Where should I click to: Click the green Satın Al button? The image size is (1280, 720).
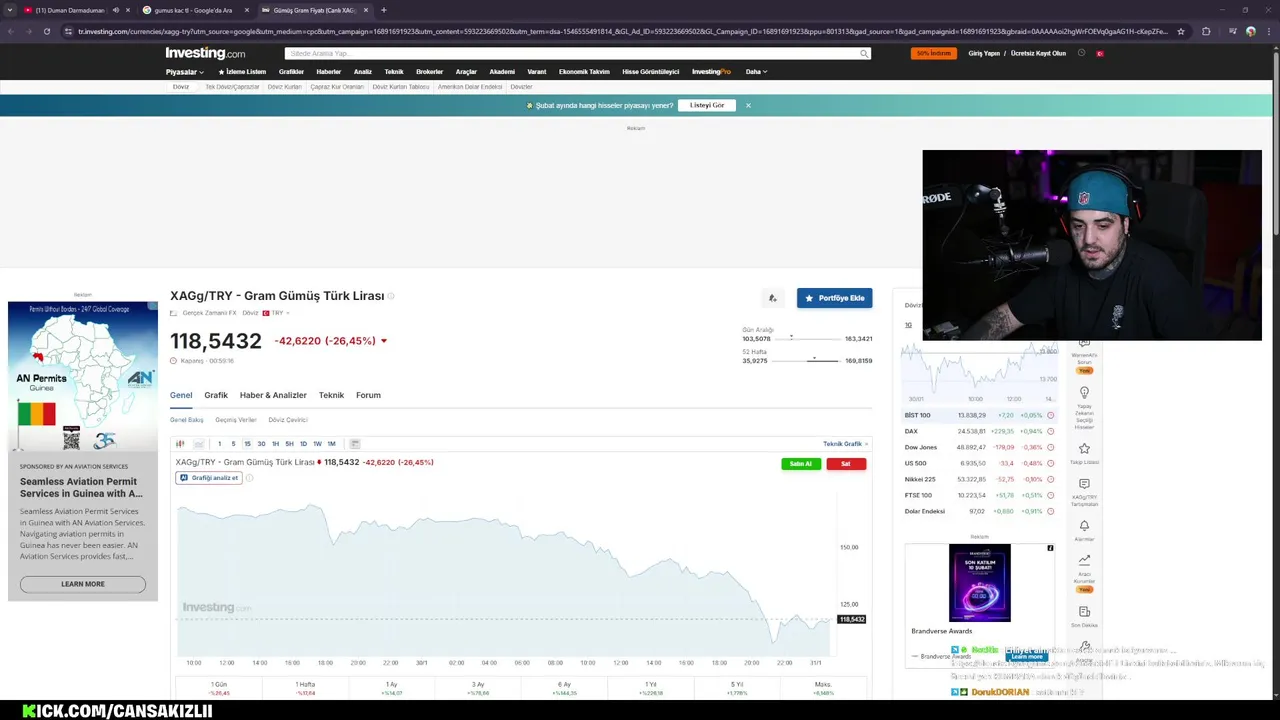pyautogui.click(x=801, y=464)
